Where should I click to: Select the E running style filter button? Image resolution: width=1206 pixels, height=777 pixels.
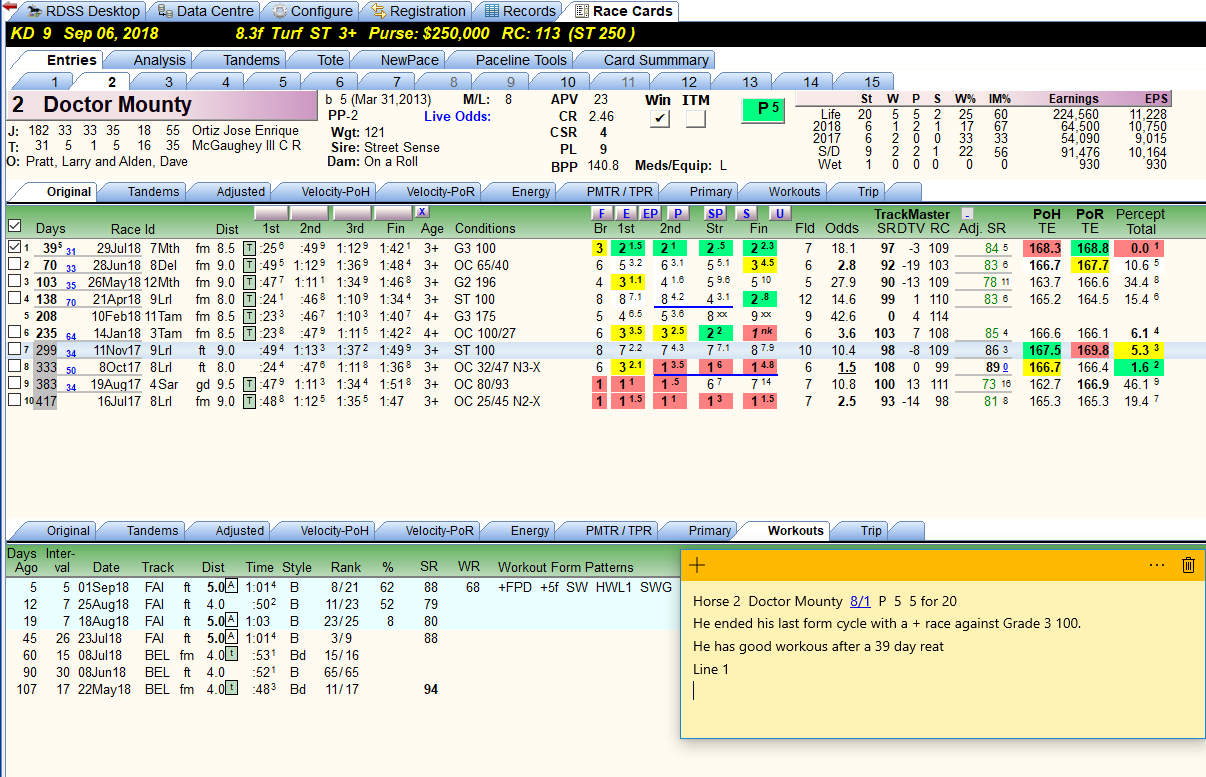(x=627, y=213)
